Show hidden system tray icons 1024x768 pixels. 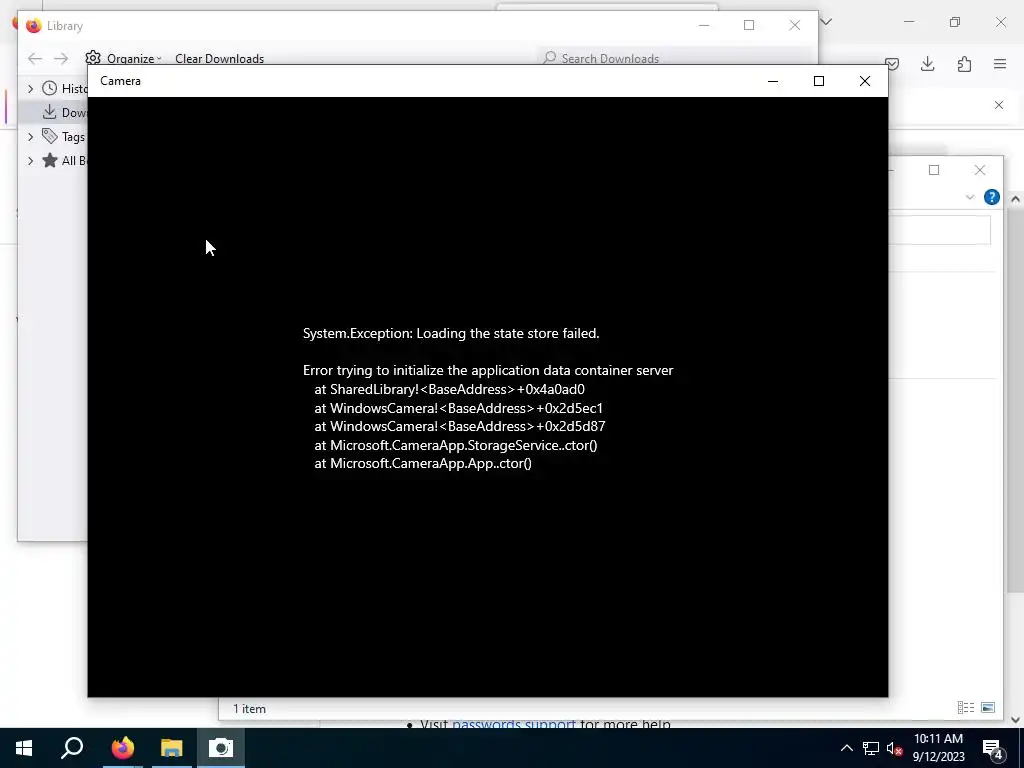point(846,748)
